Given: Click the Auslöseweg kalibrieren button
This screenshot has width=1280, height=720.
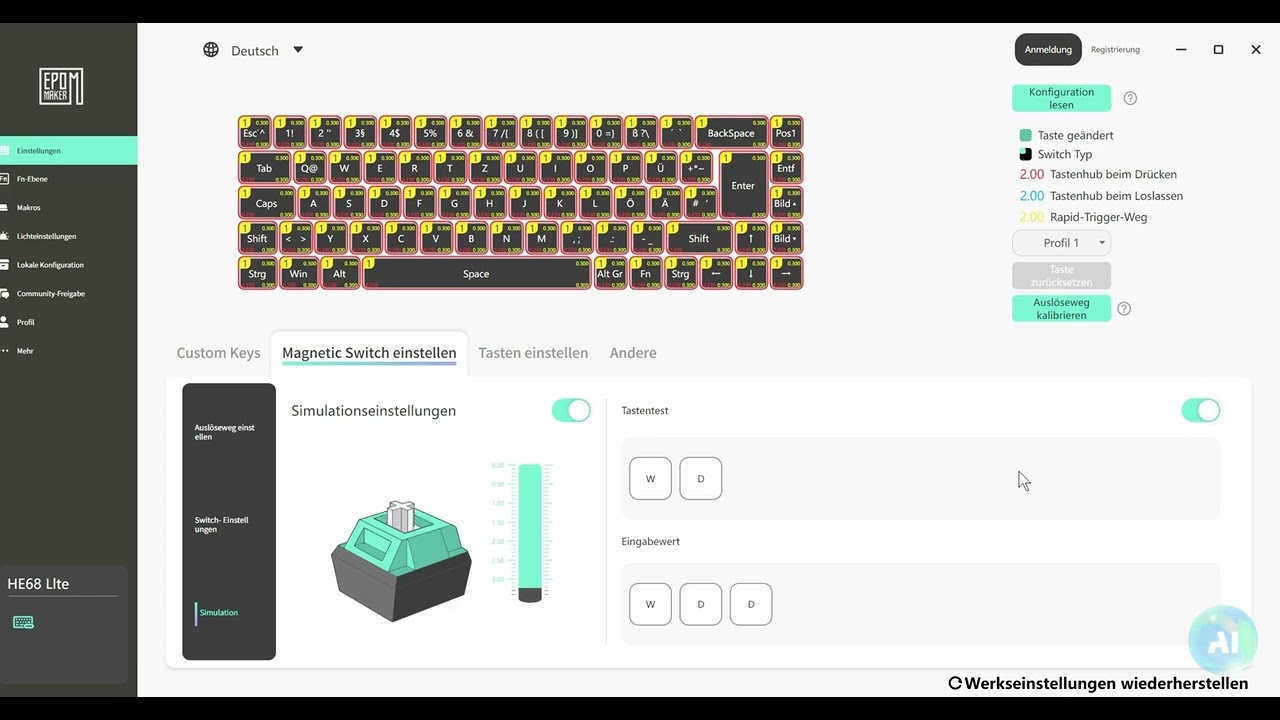Looking at the screenshot, I should pos(1061,309).
